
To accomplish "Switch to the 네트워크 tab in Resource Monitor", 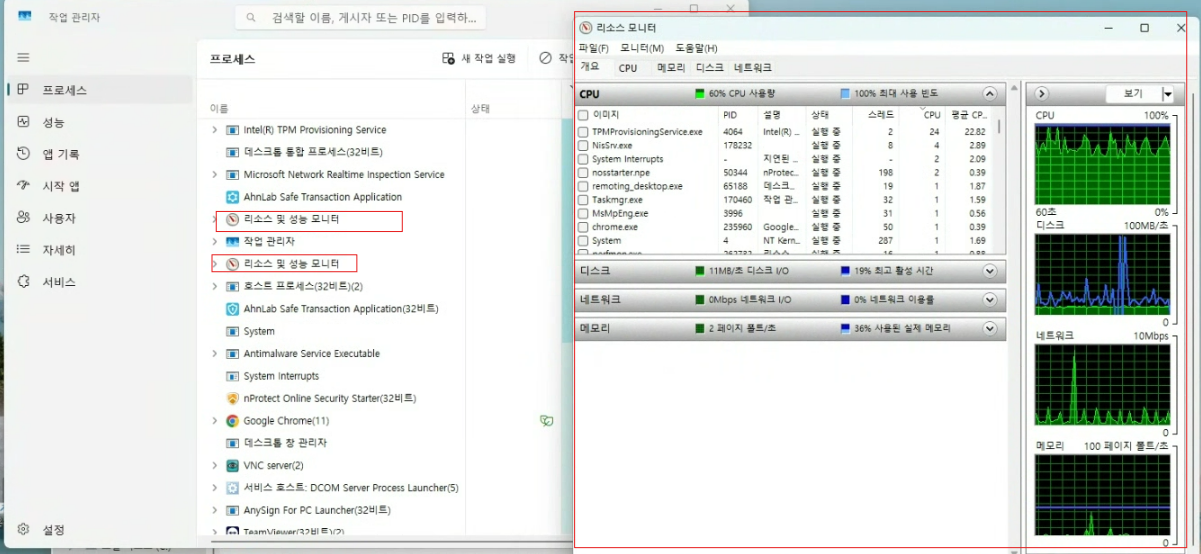I will [753, 68].
